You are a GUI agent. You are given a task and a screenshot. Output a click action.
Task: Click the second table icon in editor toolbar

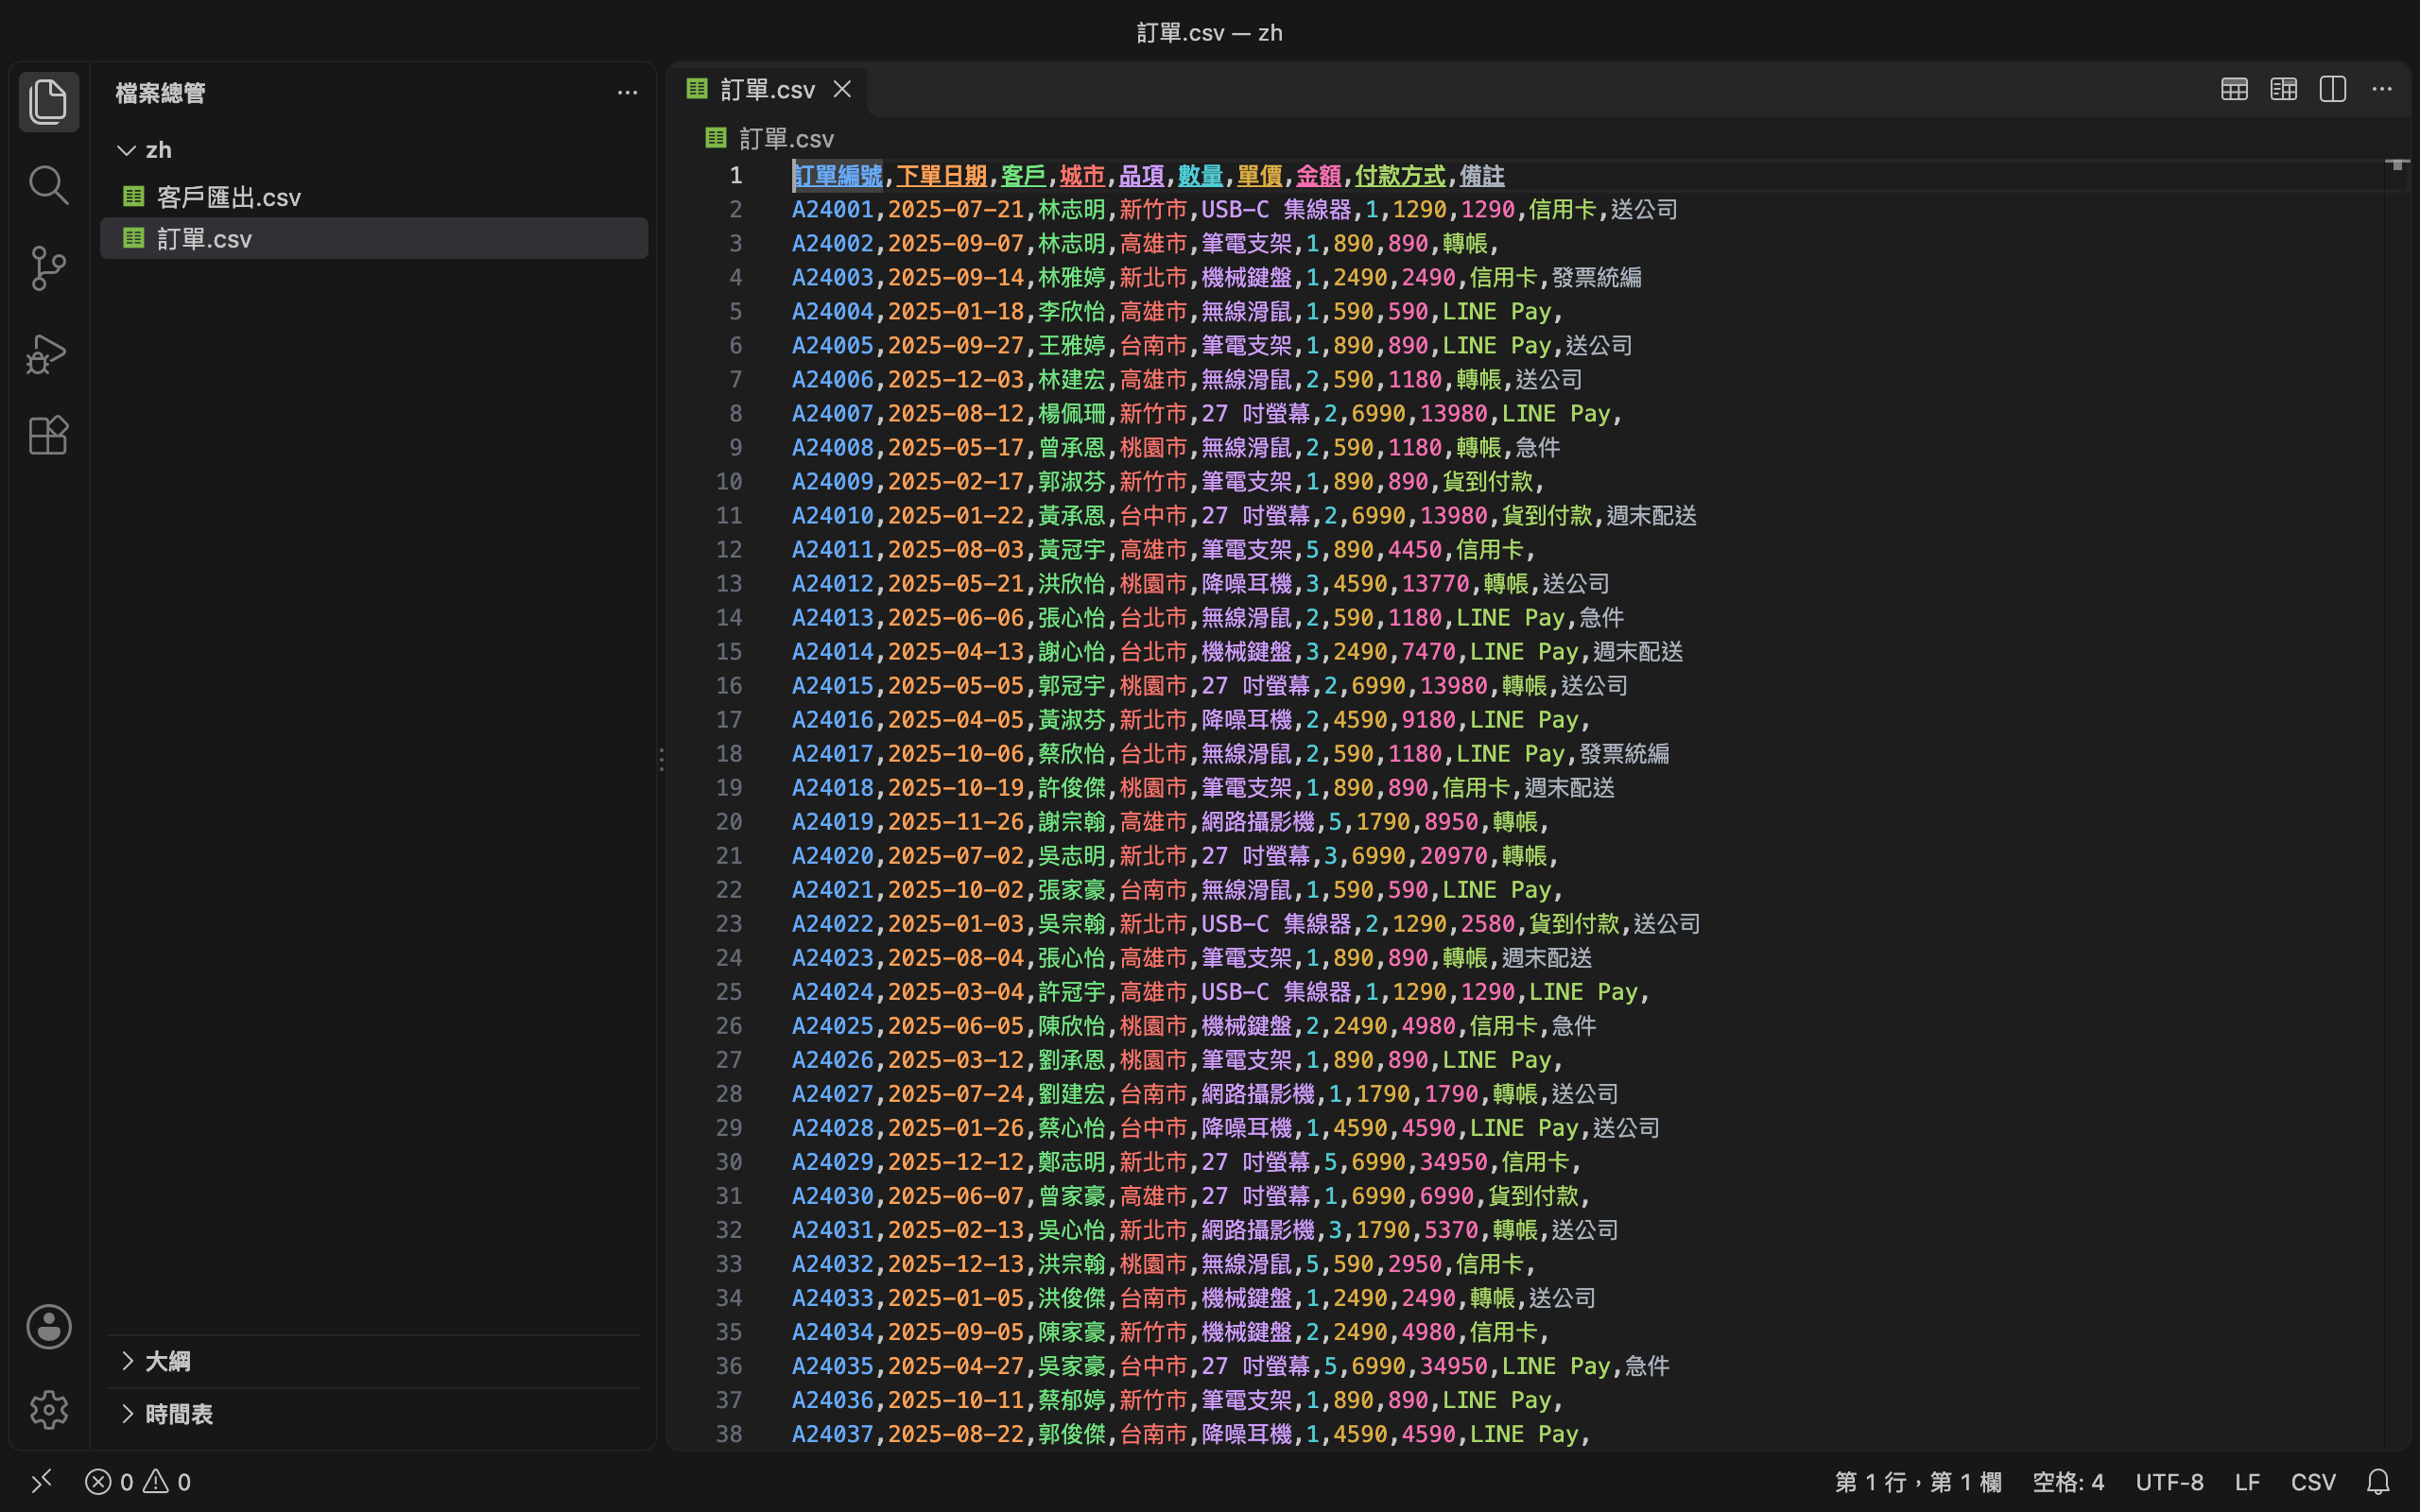point(2283,89)
